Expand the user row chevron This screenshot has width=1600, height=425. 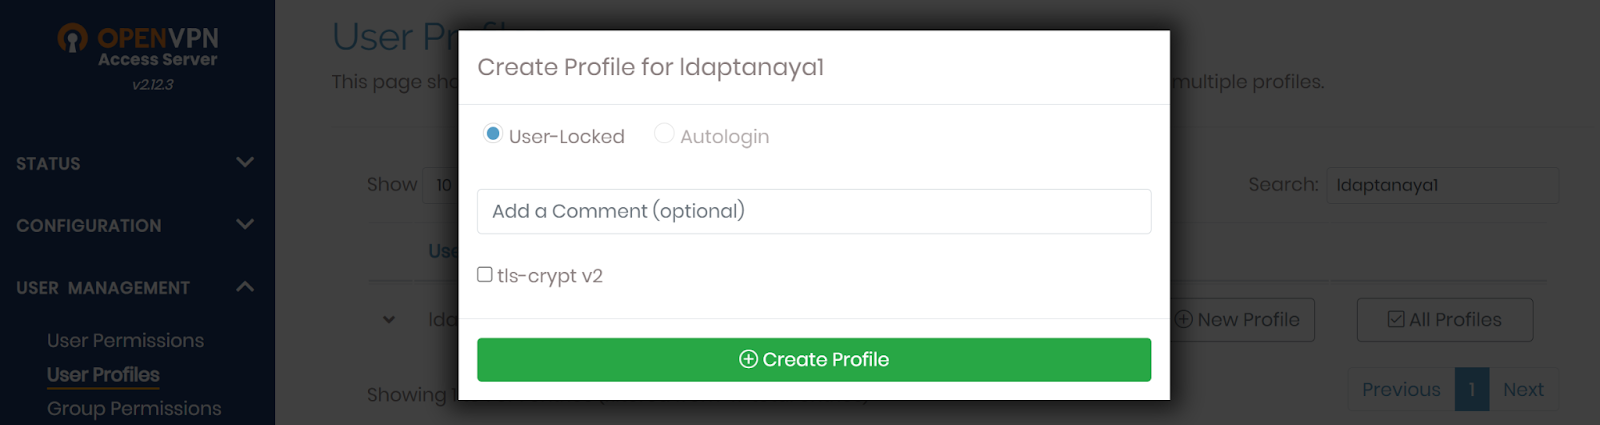389,320
